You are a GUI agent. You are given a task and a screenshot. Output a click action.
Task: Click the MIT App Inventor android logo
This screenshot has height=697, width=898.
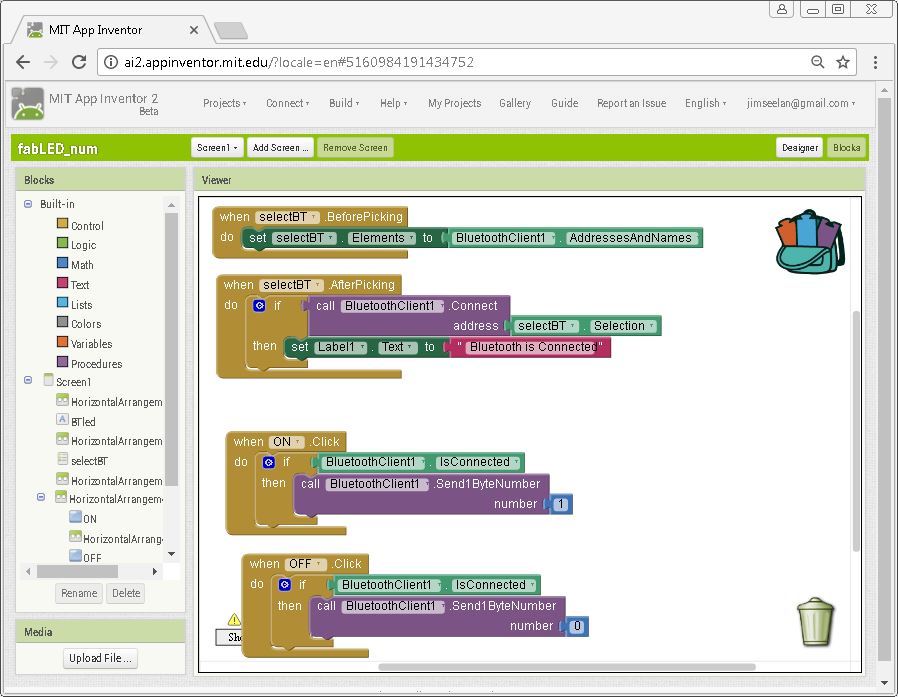point(27,104)
